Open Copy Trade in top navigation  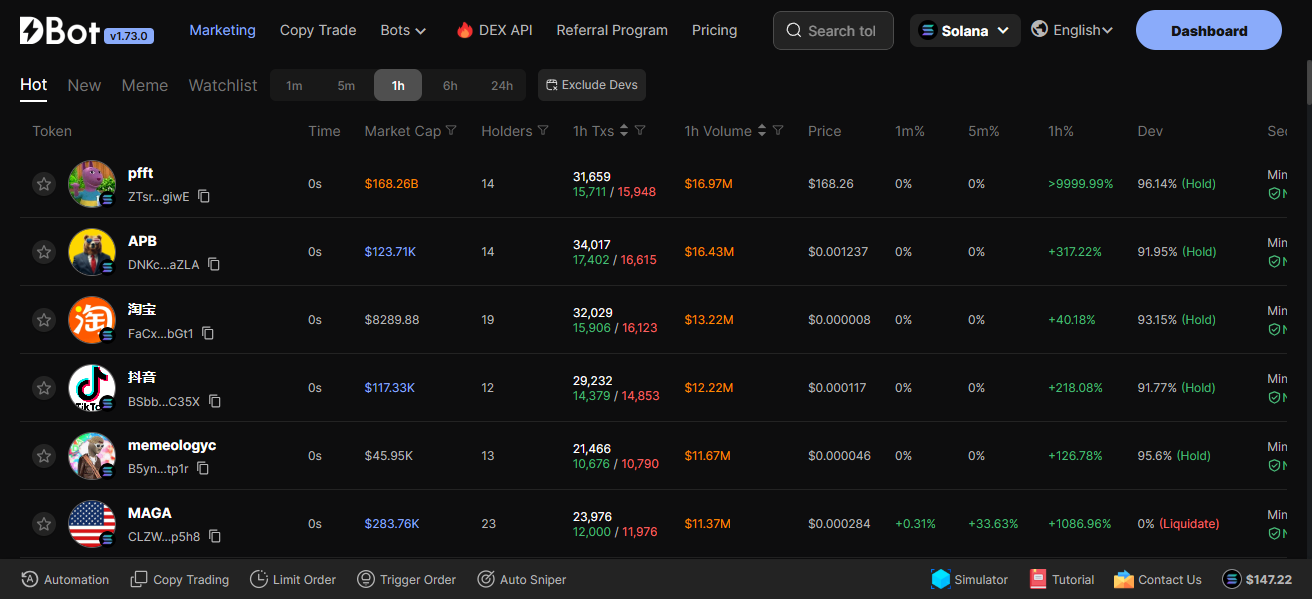(318, 30)
